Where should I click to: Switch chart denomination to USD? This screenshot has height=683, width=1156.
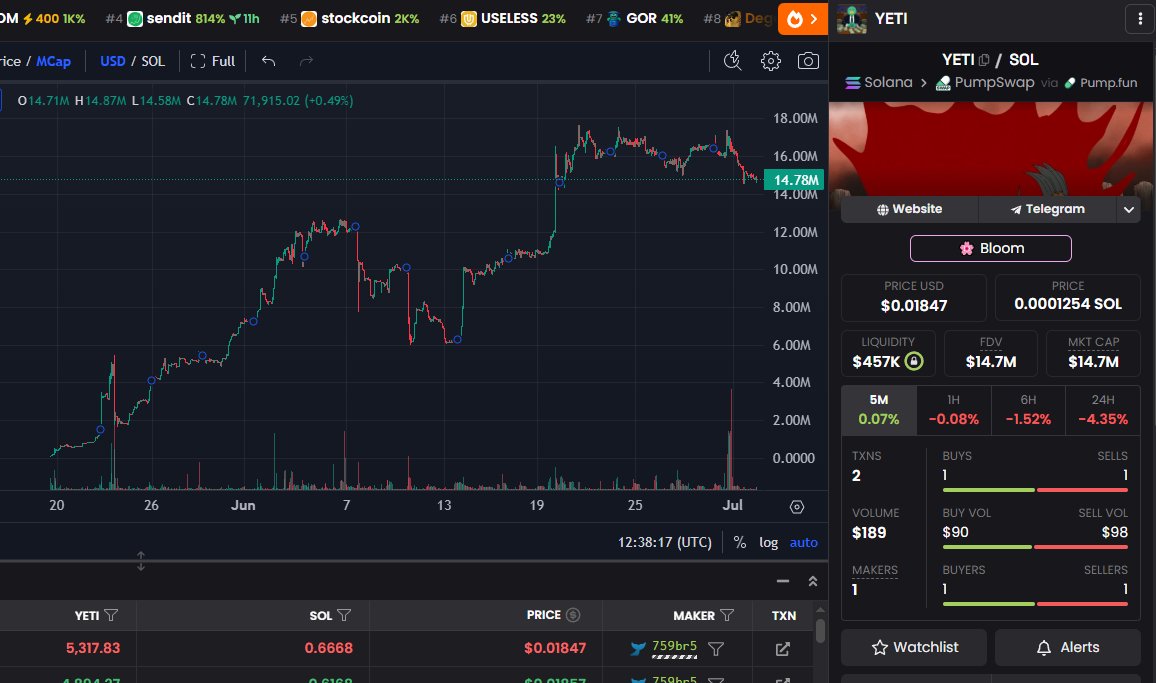(113, 61)
